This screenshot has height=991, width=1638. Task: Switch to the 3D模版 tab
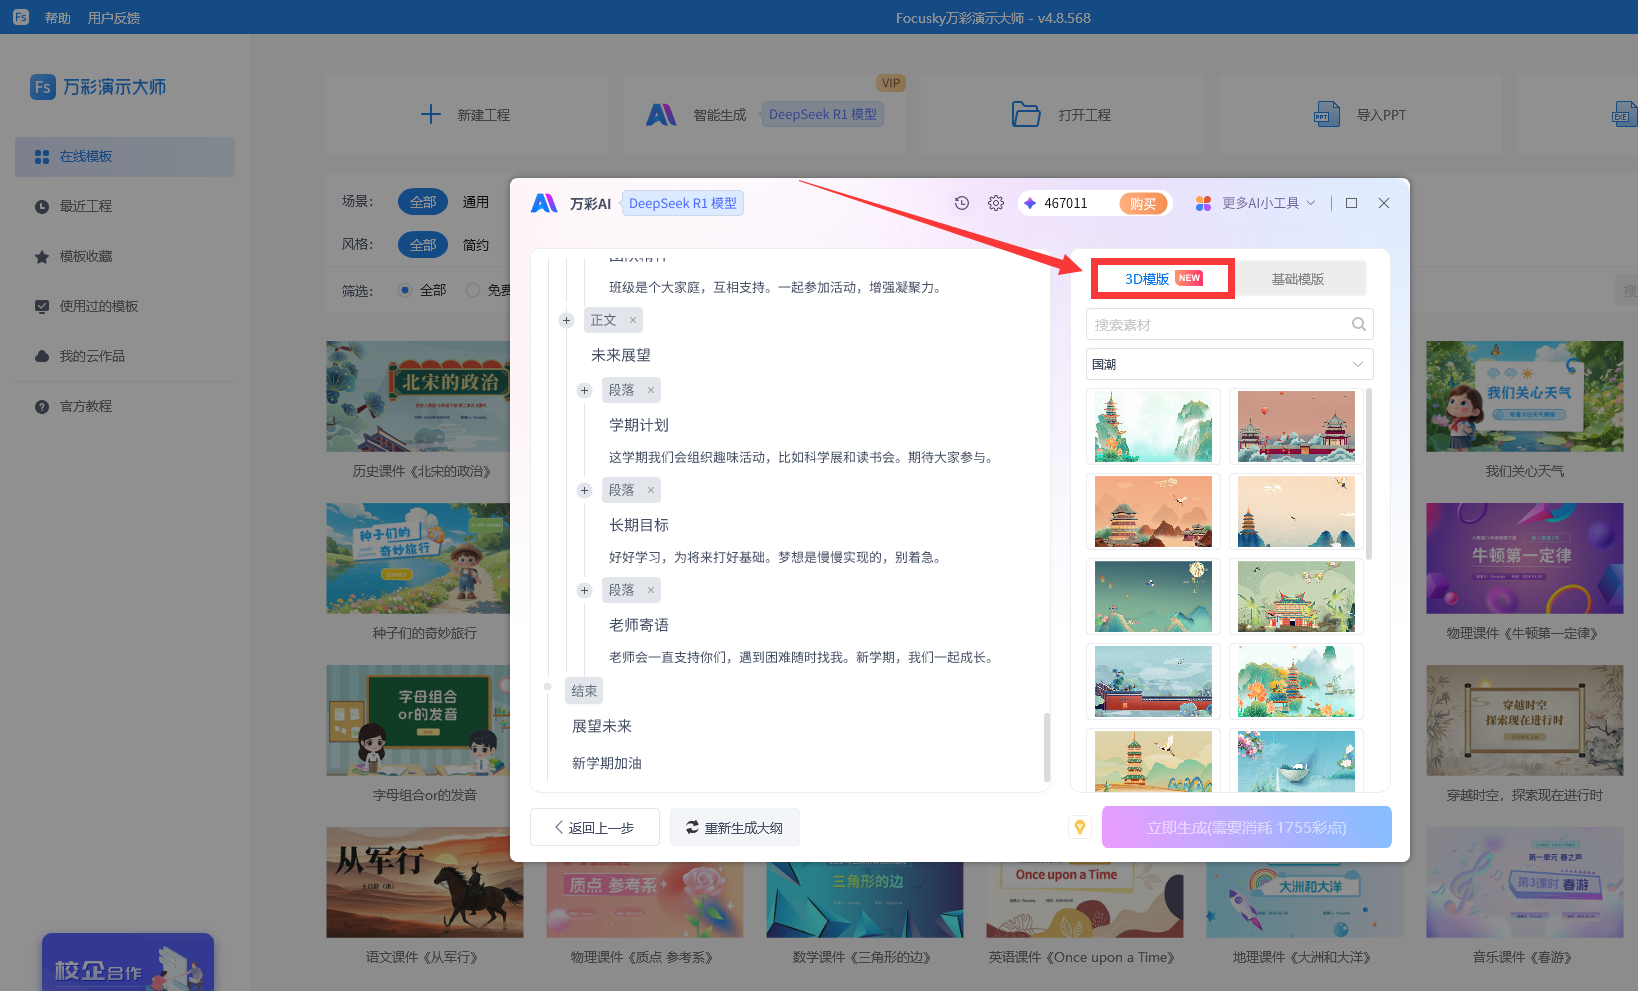(x=1164, y=279)
